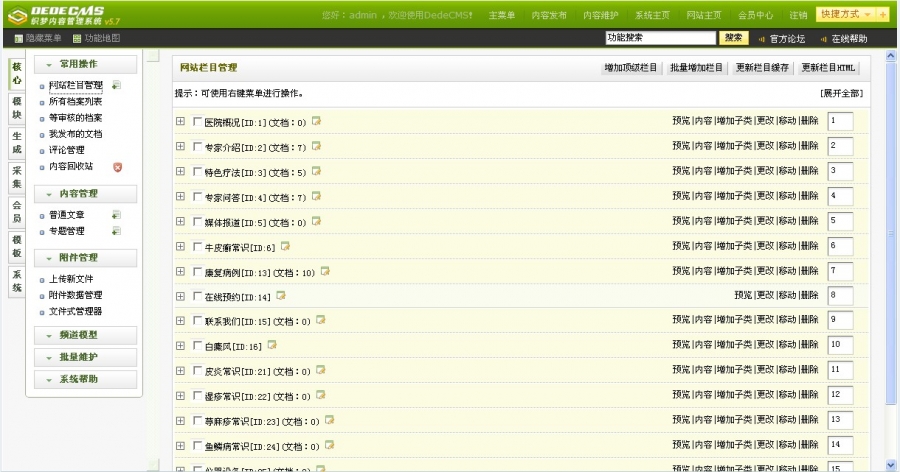This screenshot has height=472, width=900.
Task: Click 注销 to log out
Action: tap(798, 16)
